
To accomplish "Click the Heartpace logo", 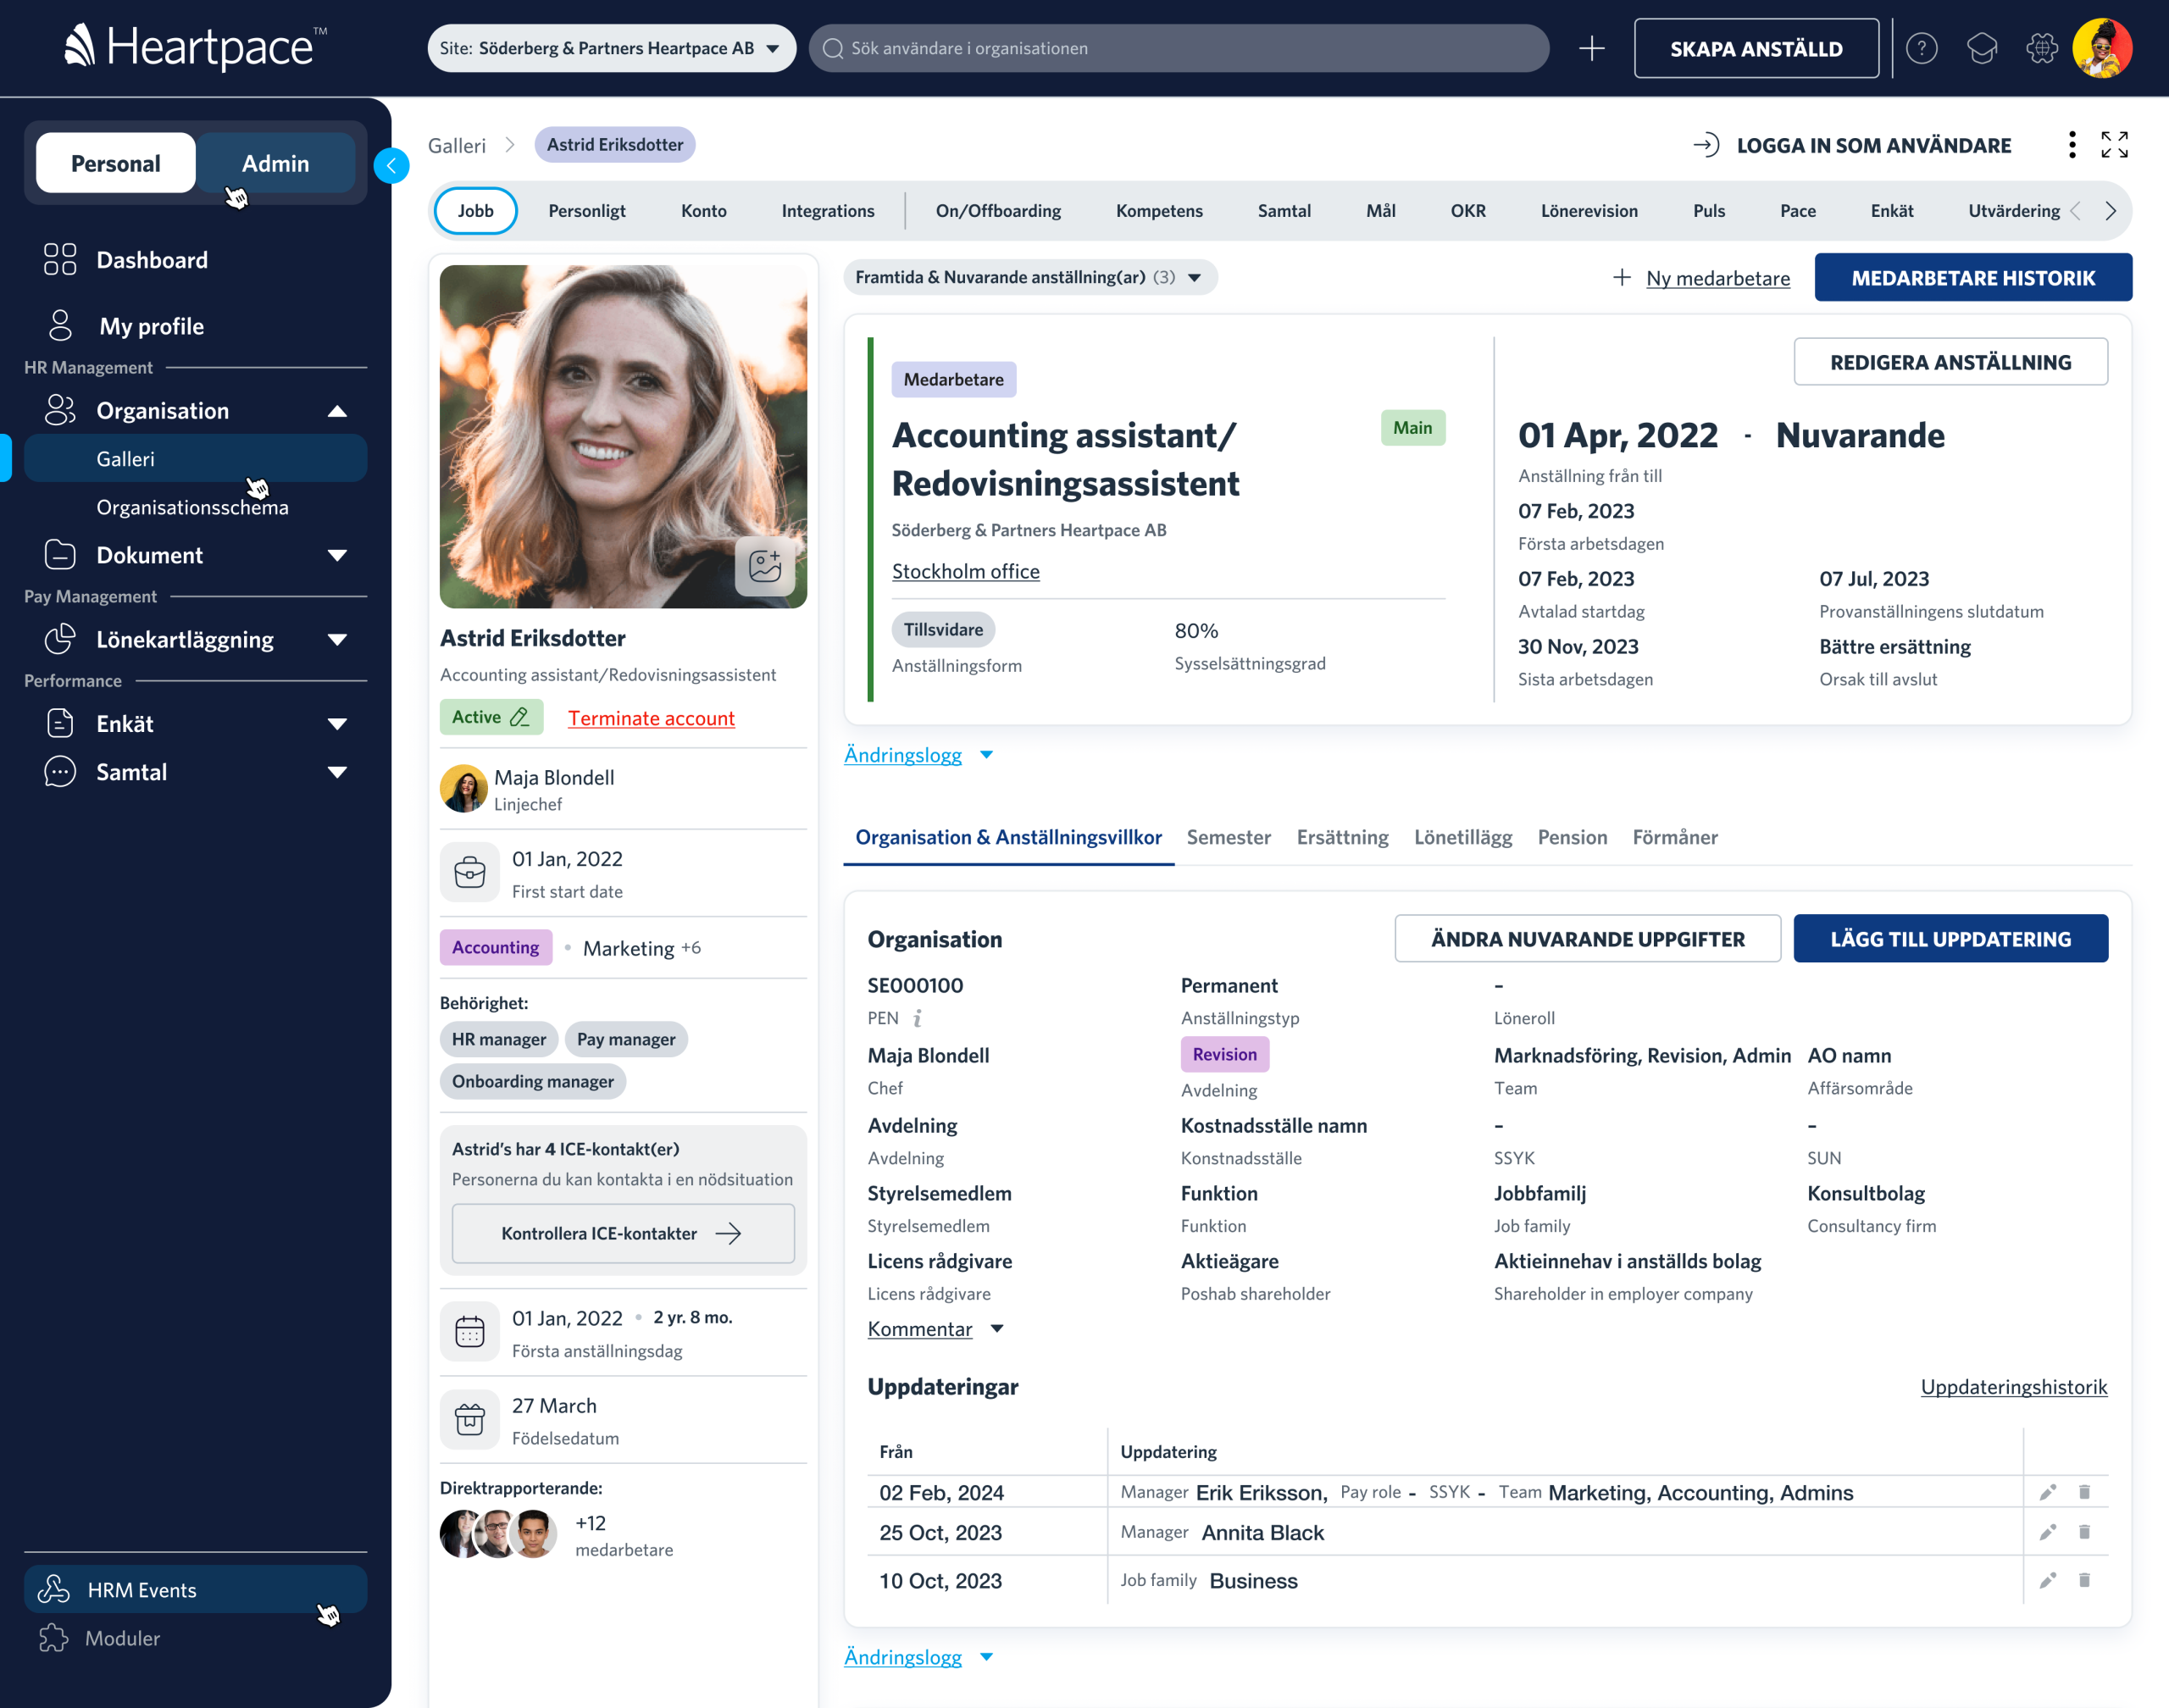I will [195, 46].
